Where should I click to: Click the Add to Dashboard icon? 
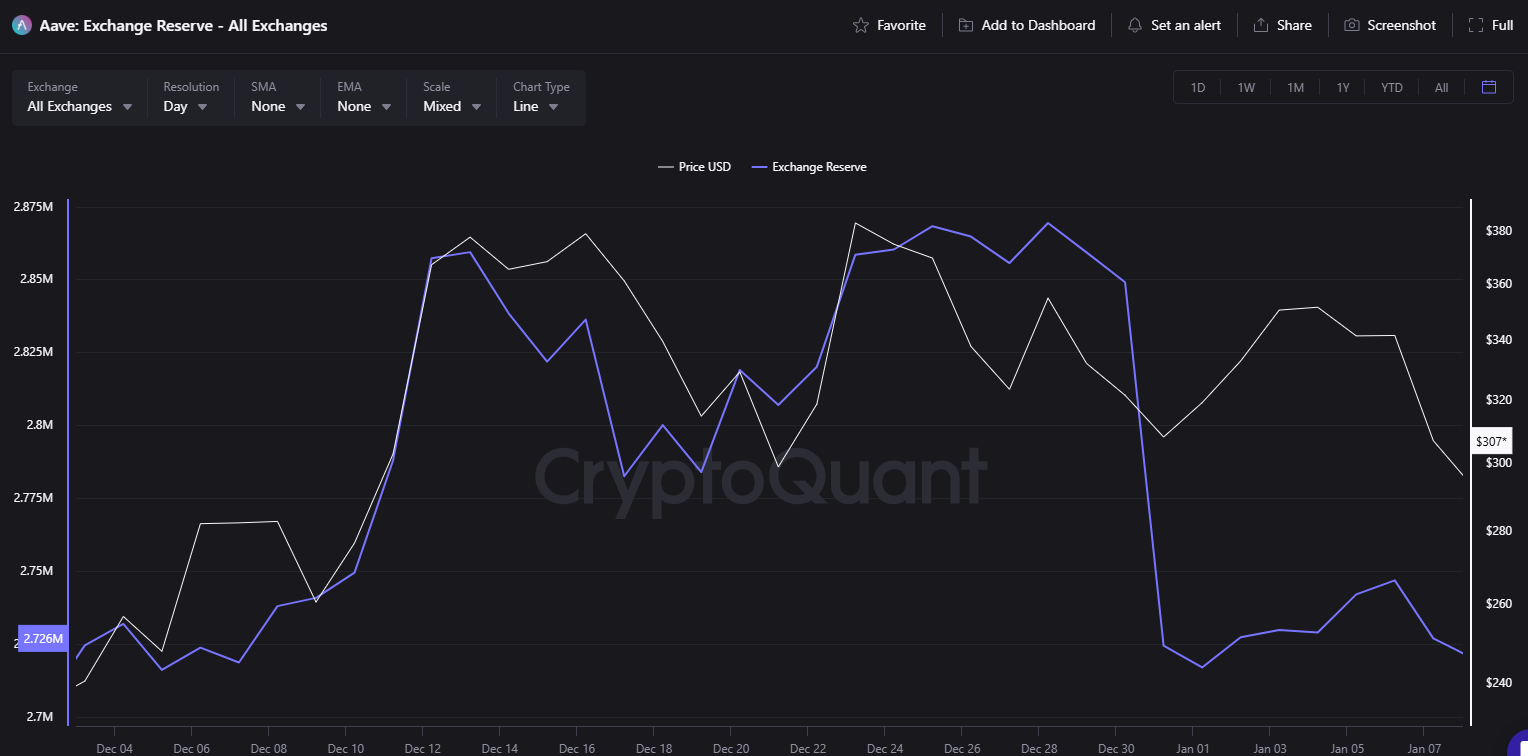[965, 25]
